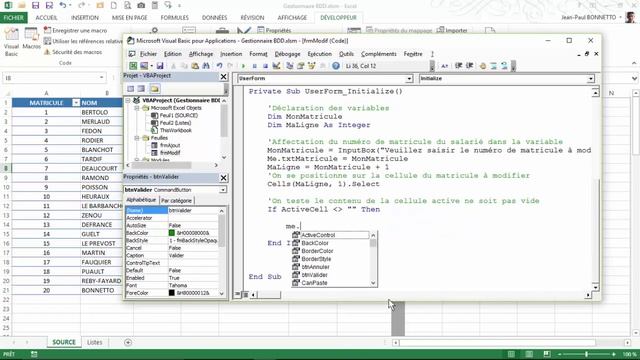Open the UserForm object dropdown in the code window
Image resolution: width=640 pixels, height=360 pixels.
[x=409, y=79]
